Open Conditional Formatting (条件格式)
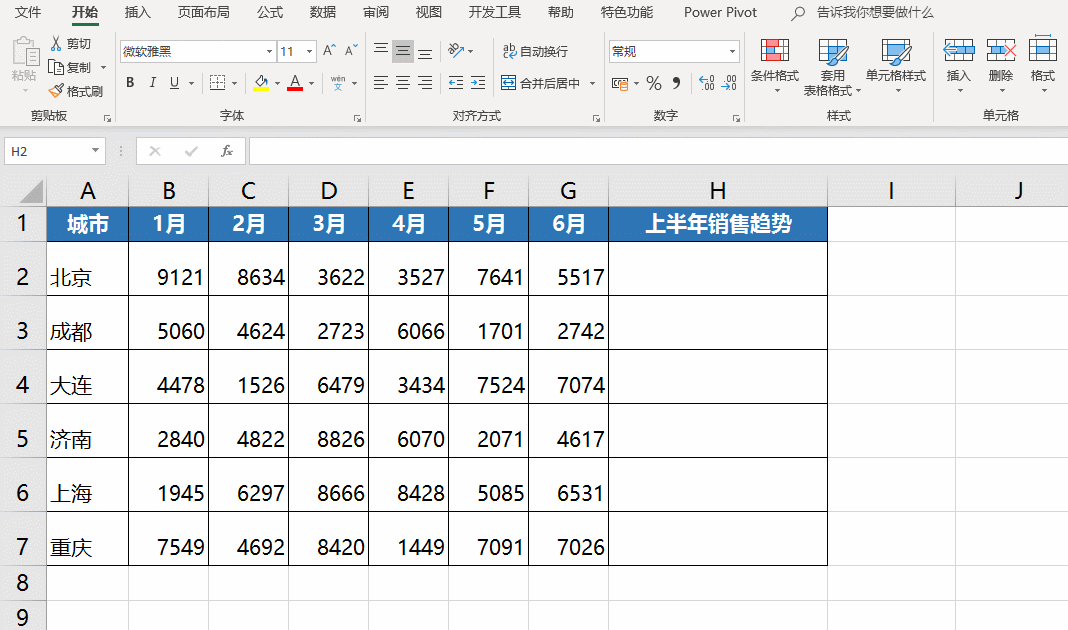1068x630 pixels. 774,65
